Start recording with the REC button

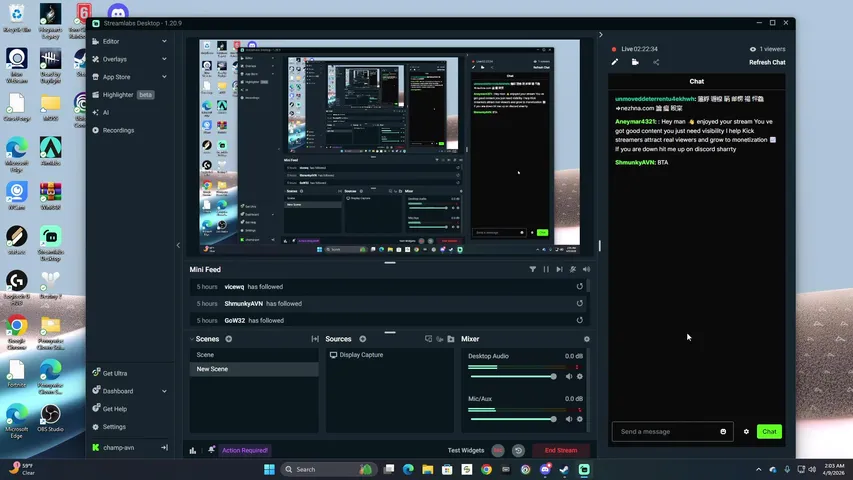498,451
